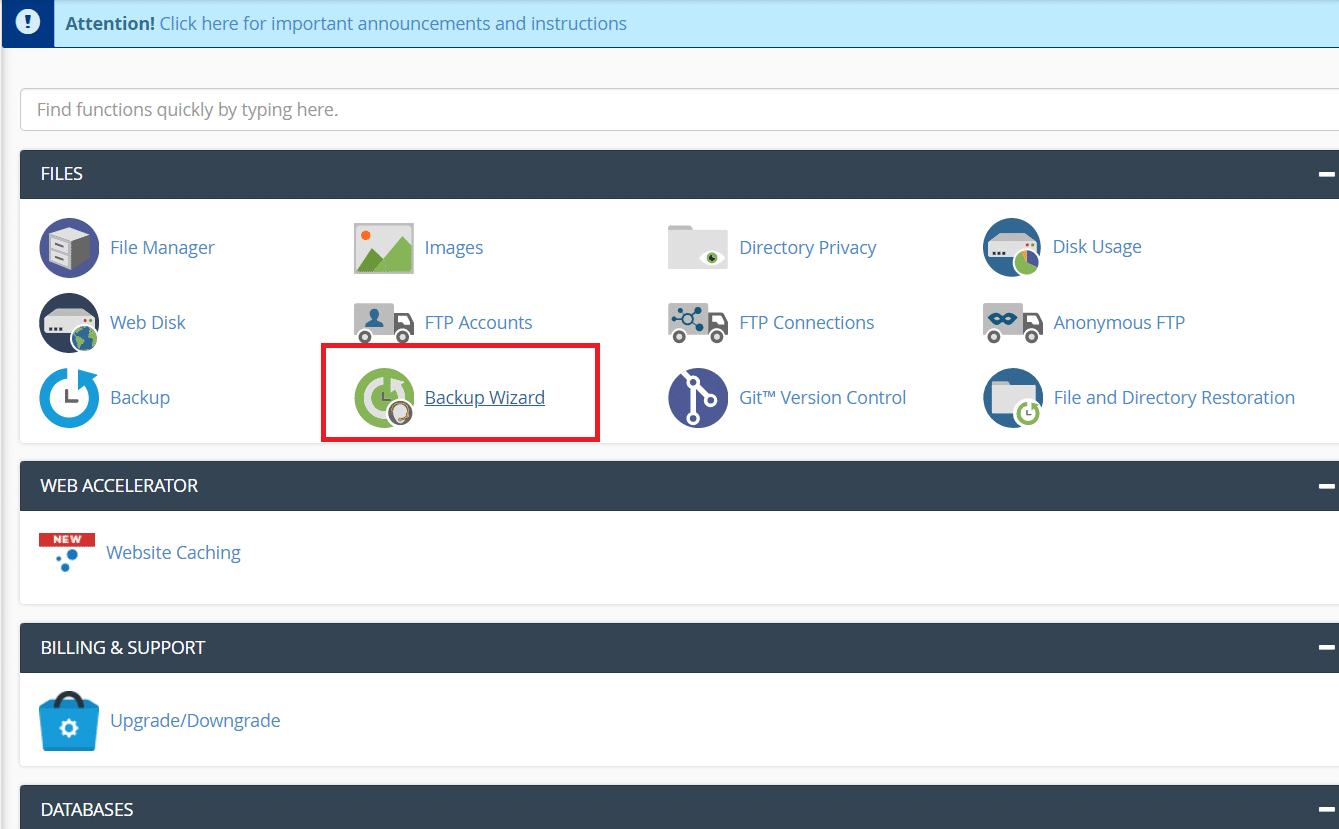Collapse the BILLING & SUPPORT section
The image size is (1339, 829).
(1326, 648)
